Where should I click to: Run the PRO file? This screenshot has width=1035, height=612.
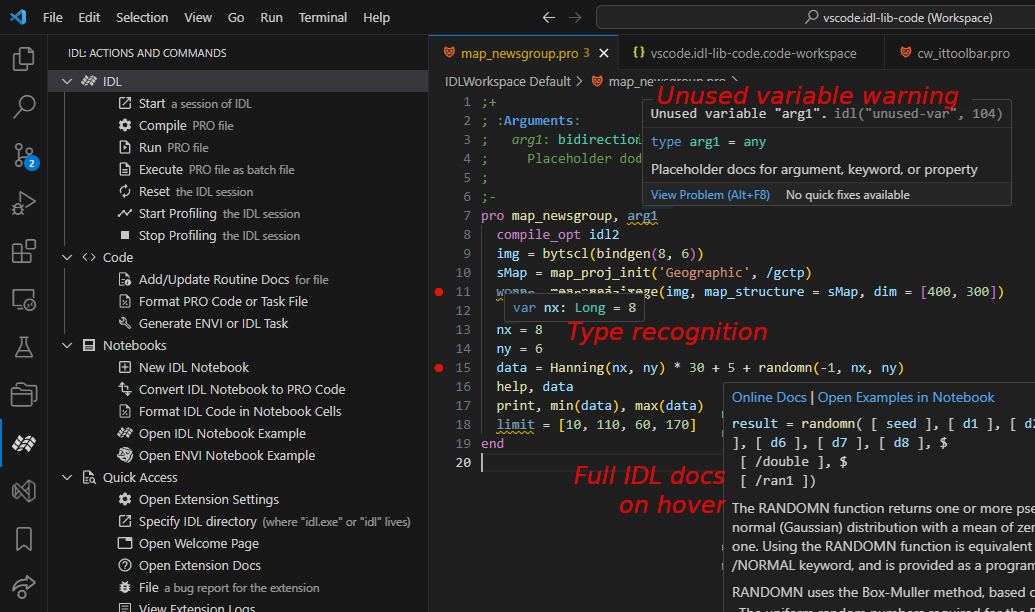[163, 148]
